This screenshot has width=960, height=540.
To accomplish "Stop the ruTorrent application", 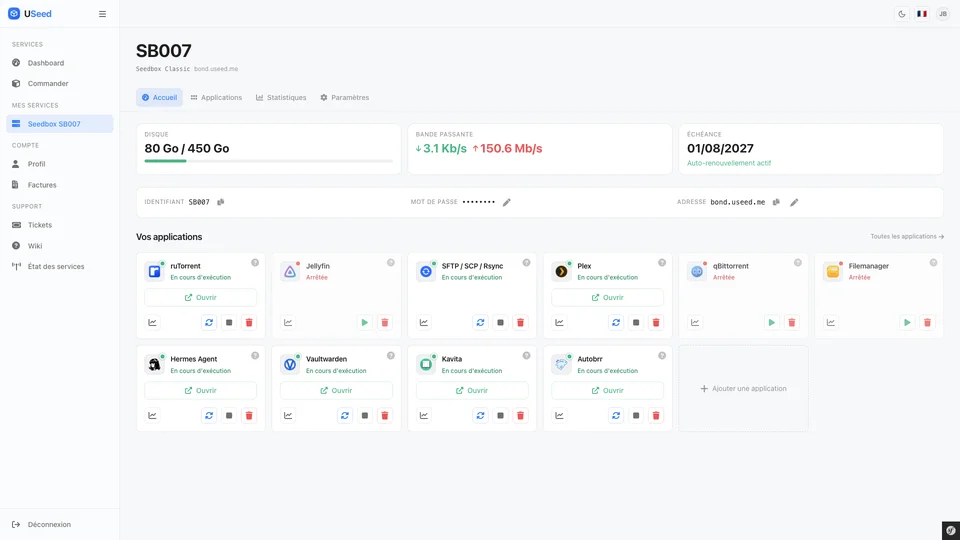I will [x=229, y=323].
